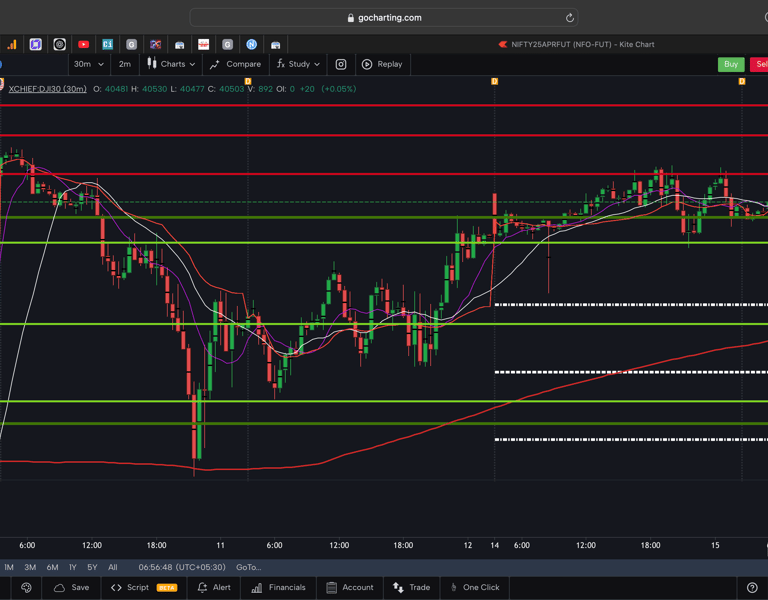Open the black circular target pinned tab
Viewport: 768px width, 600px height.
click(x=59, y=45)
